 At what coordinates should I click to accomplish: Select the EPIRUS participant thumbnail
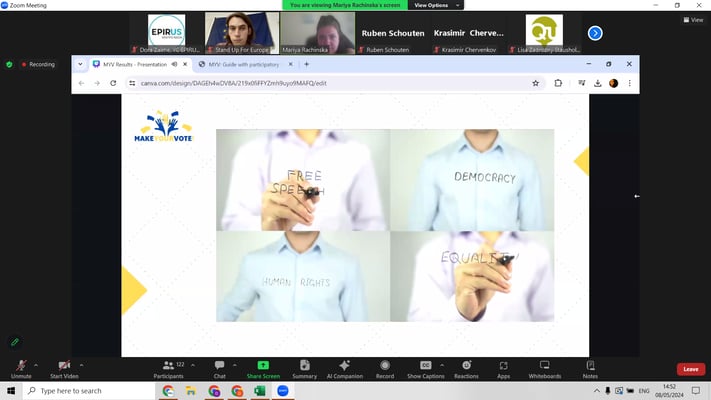[166, 33]
